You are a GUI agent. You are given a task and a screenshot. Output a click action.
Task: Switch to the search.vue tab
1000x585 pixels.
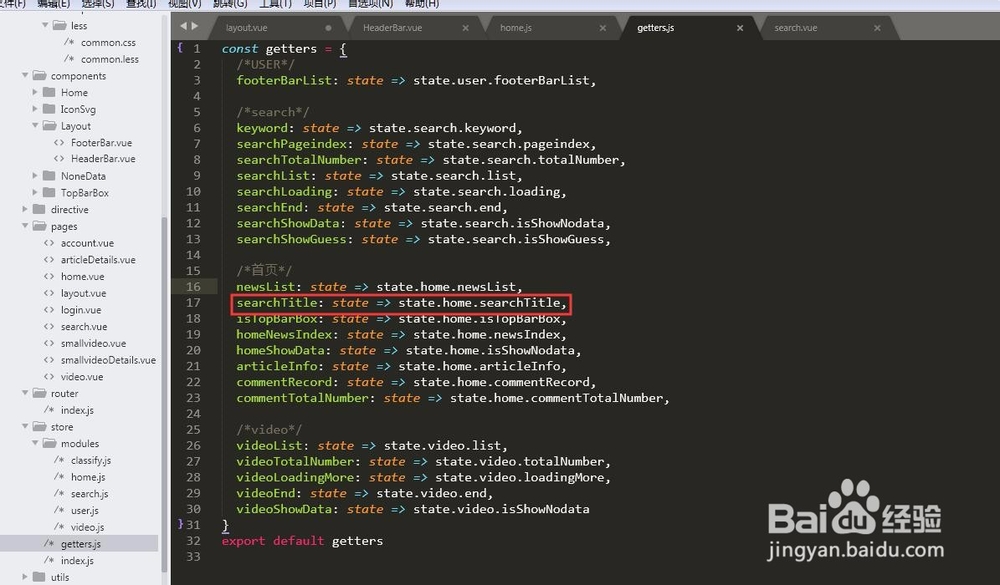pos(795,27)
